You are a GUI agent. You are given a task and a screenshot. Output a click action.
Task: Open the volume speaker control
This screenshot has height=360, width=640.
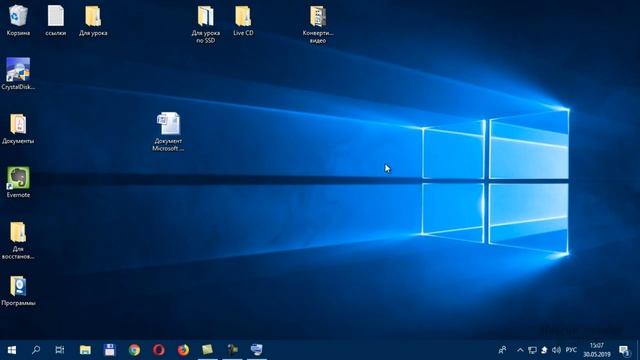(x=556, y=350)
